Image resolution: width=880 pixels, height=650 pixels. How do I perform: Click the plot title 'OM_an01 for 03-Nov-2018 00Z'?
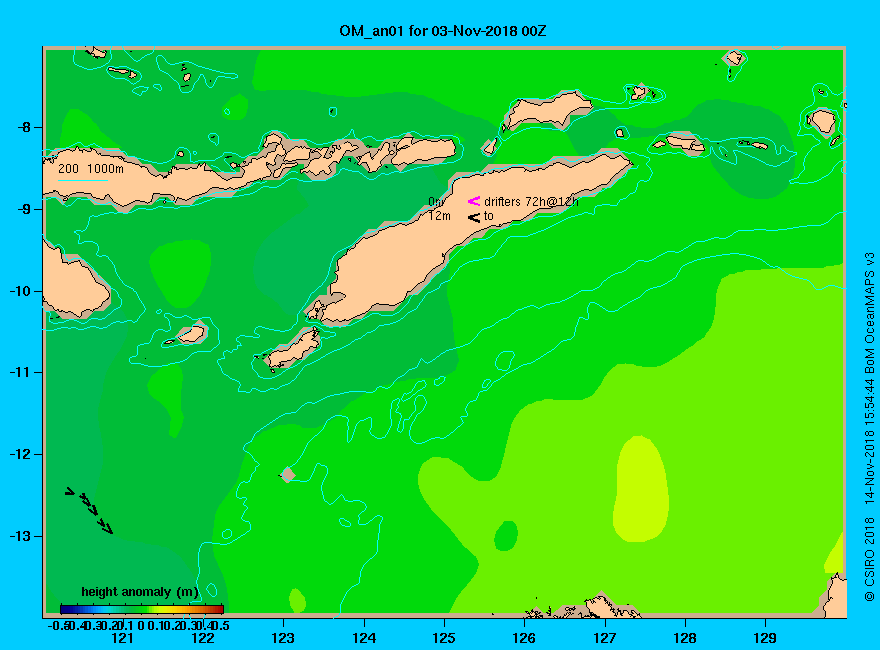pos(442,31)
